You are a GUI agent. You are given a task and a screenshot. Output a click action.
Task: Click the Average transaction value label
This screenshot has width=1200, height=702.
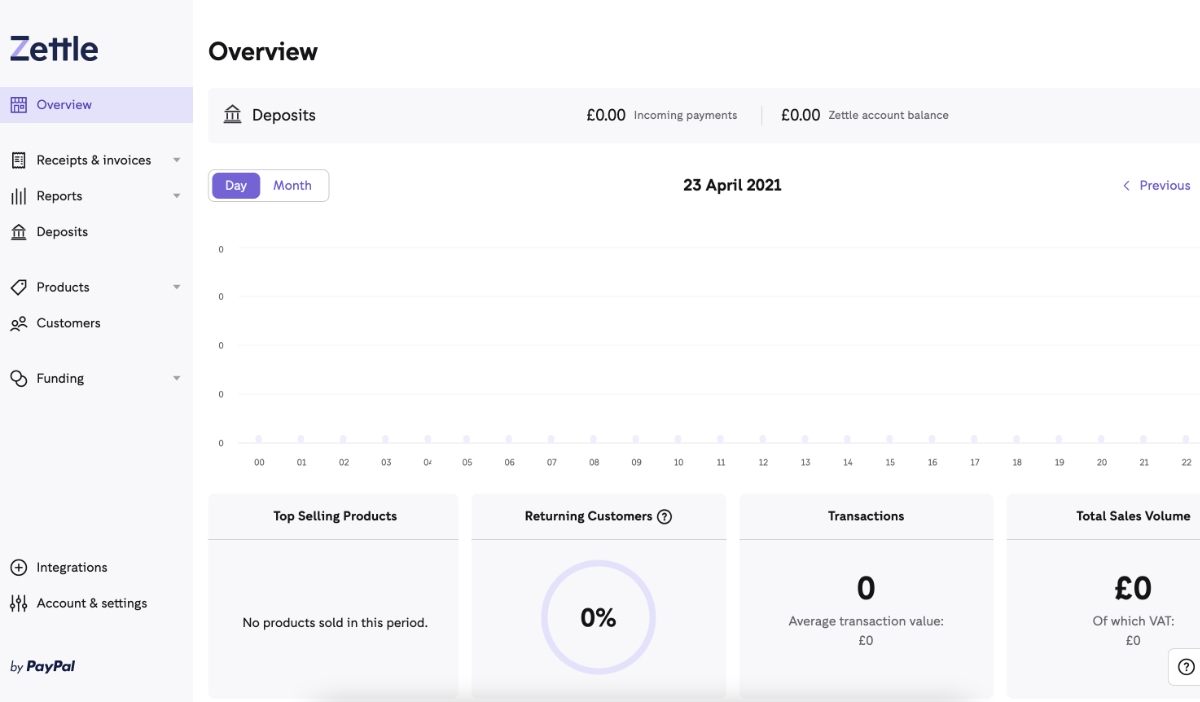866,621
